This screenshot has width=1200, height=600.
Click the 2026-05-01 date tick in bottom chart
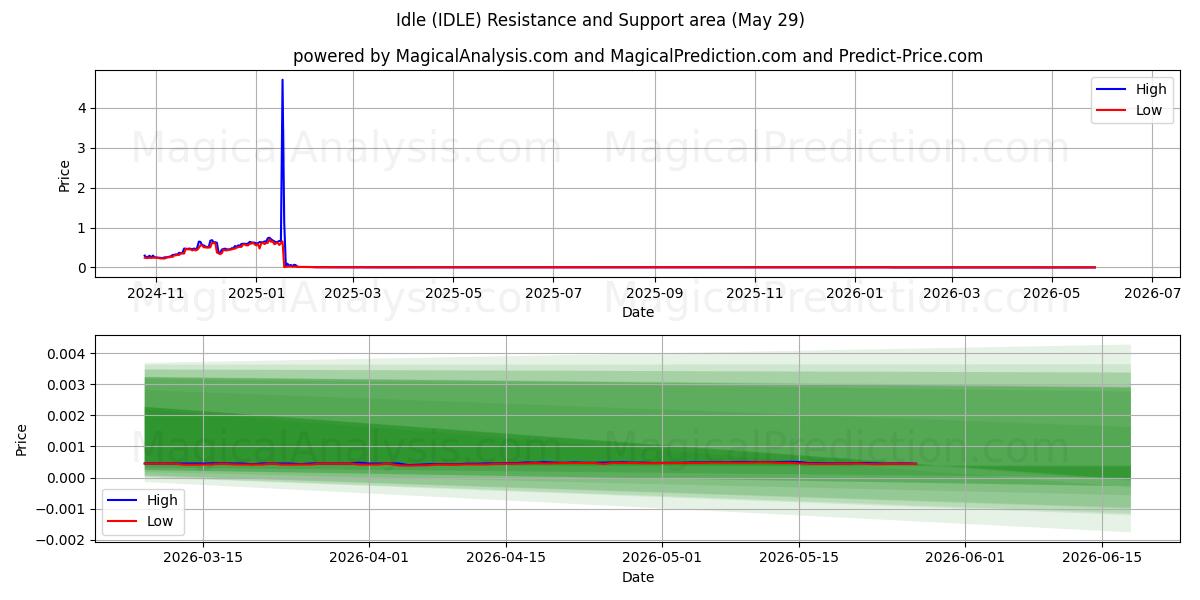(x=662, y=558)
